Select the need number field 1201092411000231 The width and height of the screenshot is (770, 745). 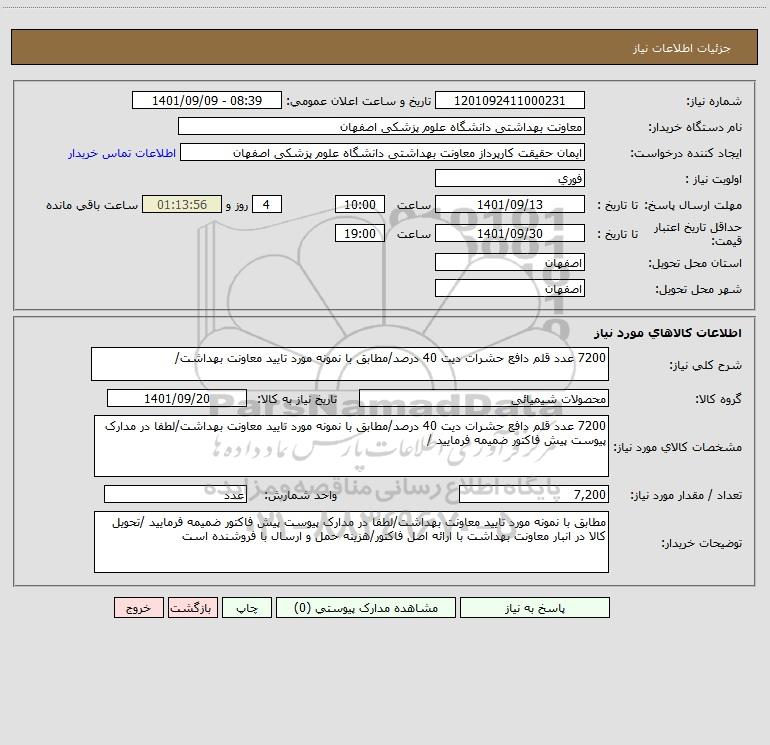tap(510, 100)
